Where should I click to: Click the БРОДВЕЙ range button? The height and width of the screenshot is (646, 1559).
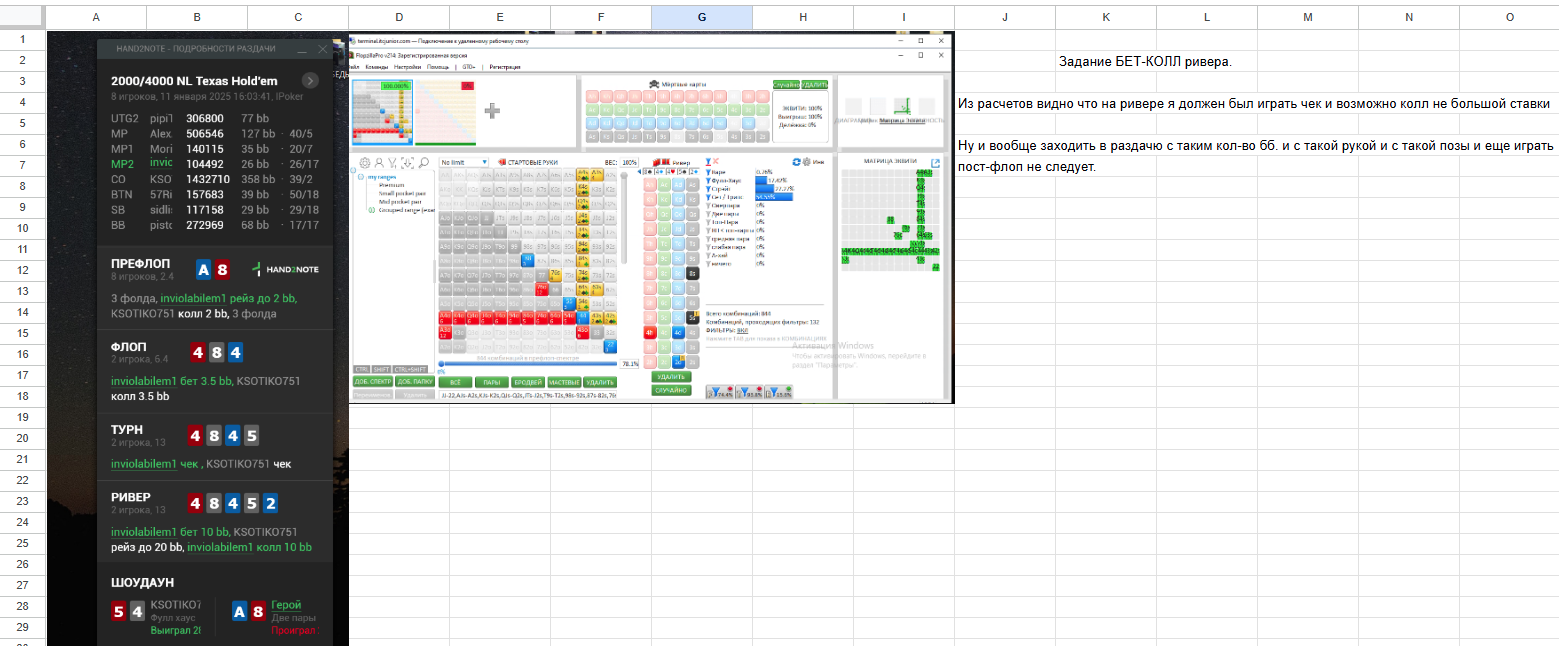coord(528,381)
